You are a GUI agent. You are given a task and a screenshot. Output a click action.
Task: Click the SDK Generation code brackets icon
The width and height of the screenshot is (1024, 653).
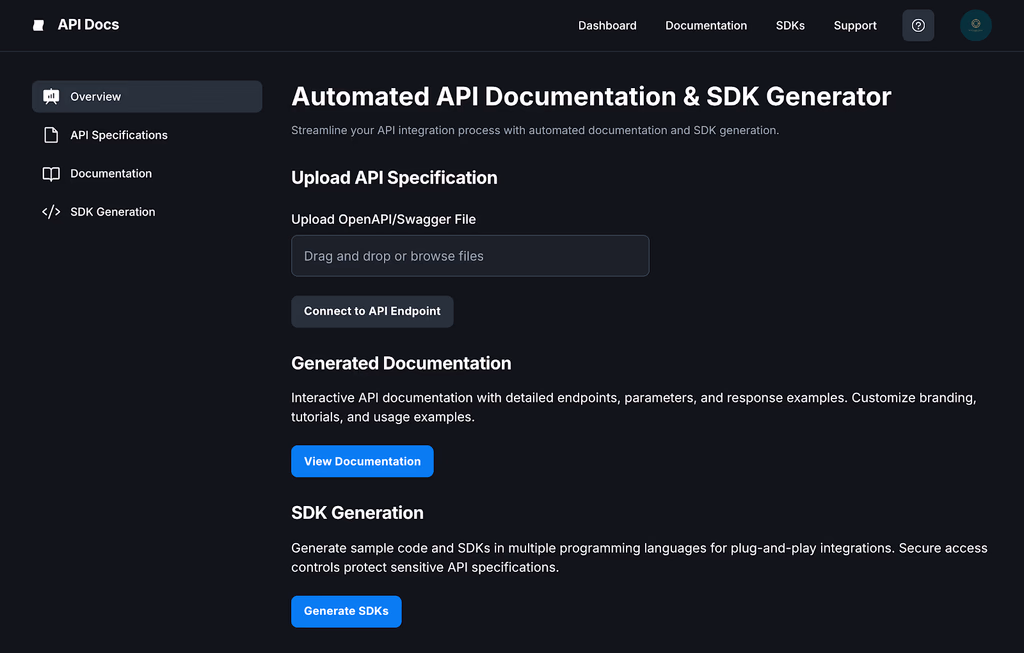(x=51, y=212)
